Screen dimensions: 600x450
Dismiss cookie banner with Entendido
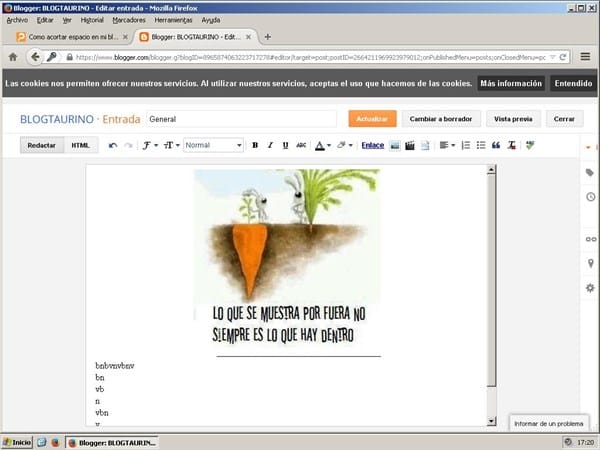point(573,83)
